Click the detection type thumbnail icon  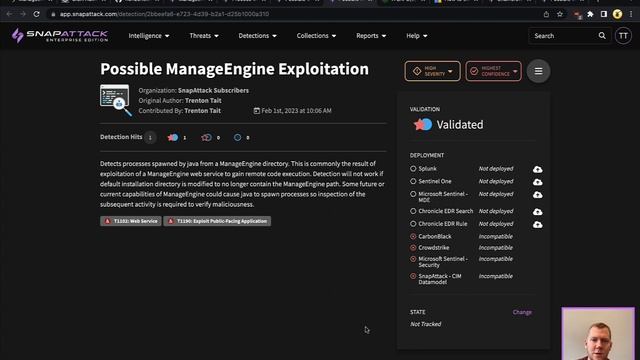(116, 100)
